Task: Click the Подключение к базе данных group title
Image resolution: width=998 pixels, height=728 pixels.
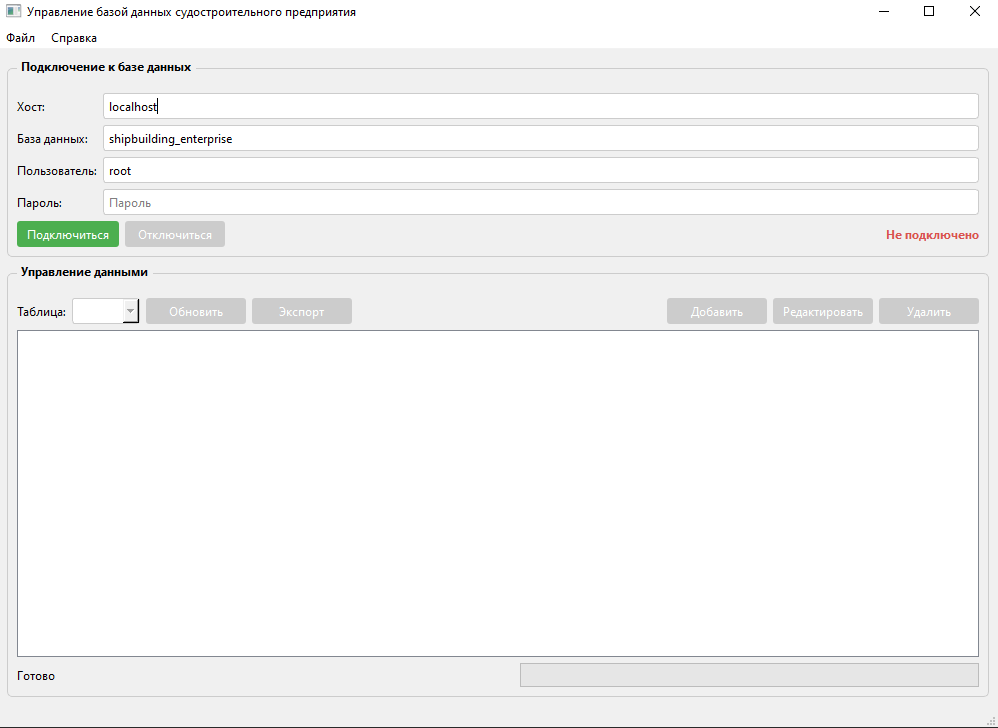Action: point(106,67)
